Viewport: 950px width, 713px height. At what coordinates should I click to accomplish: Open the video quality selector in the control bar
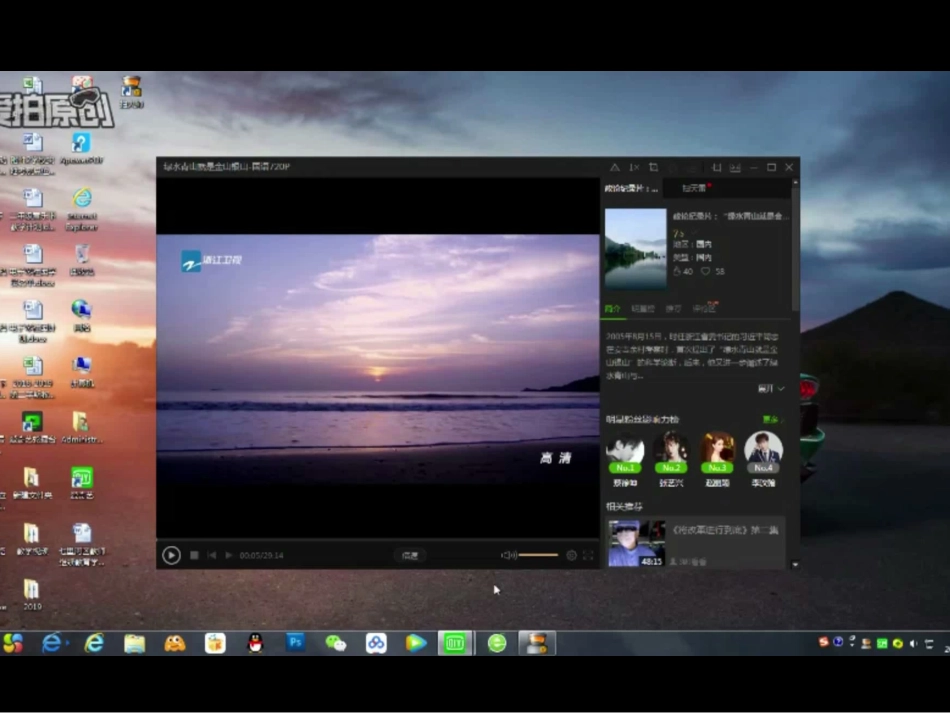coord(410,555)
